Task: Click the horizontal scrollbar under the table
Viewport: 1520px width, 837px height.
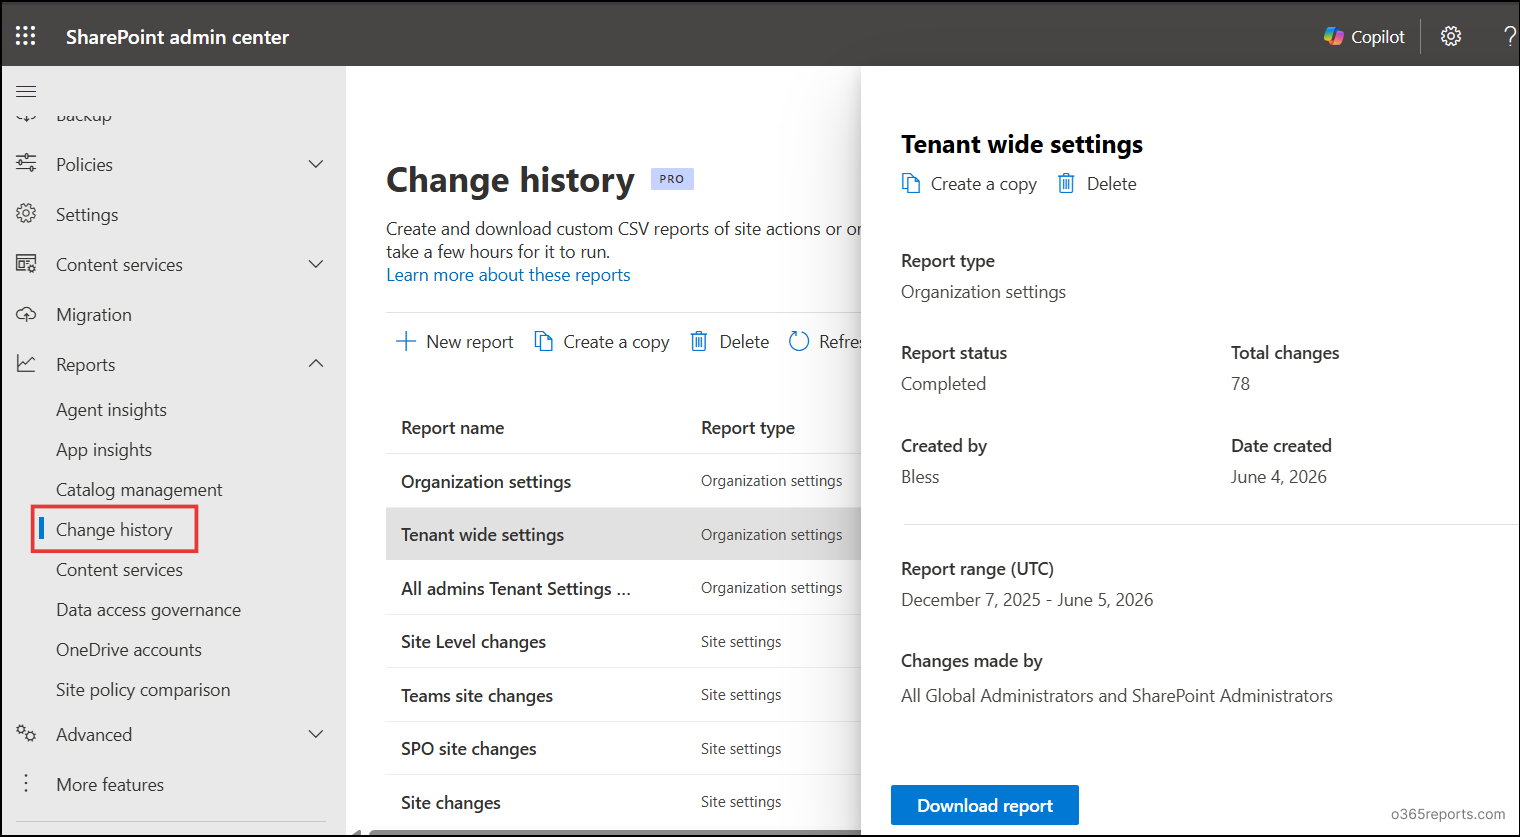Action: [614, 832]
